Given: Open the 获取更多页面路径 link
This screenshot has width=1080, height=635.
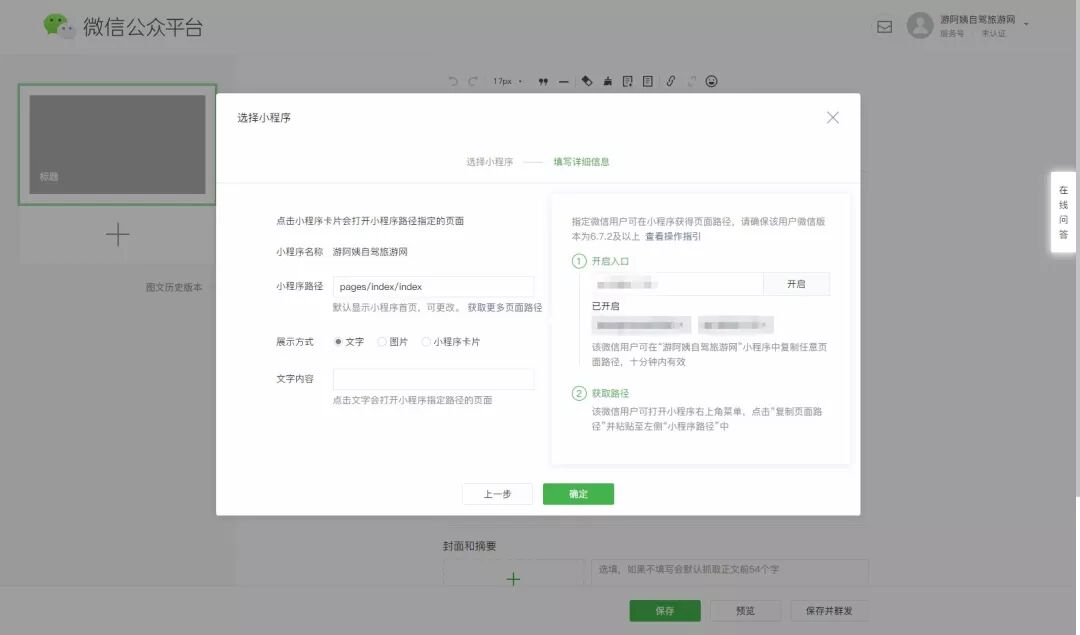Looking at the screenshot, I should pos(505,307).
